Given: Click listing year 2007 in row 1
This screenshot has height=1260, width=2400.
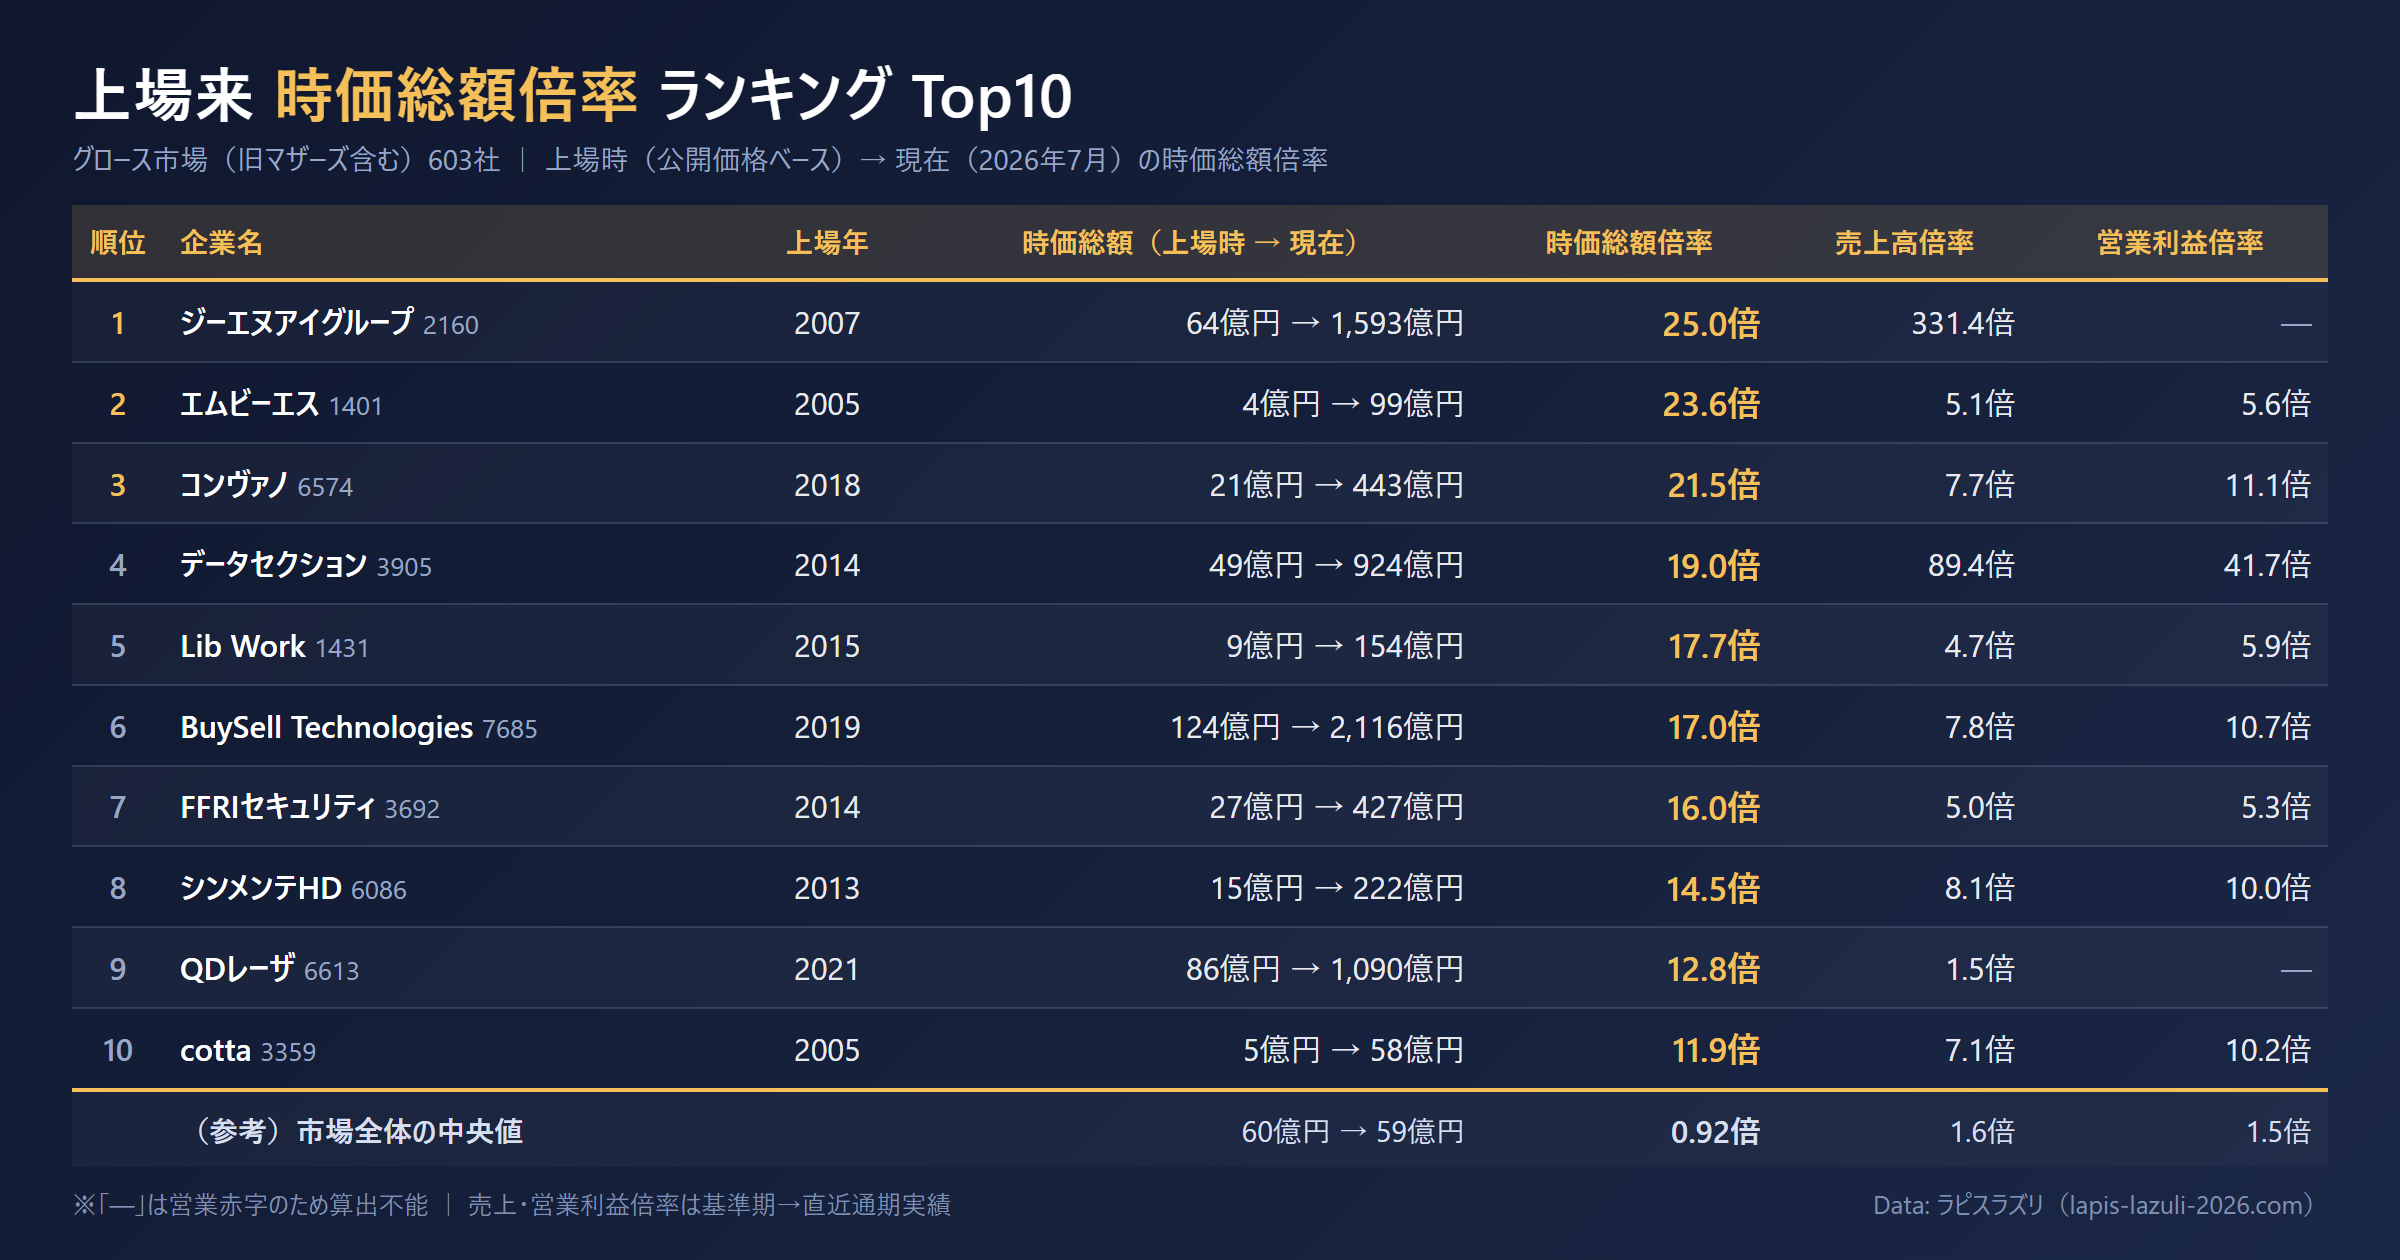Looking at the screenshot, I should 827,323.
